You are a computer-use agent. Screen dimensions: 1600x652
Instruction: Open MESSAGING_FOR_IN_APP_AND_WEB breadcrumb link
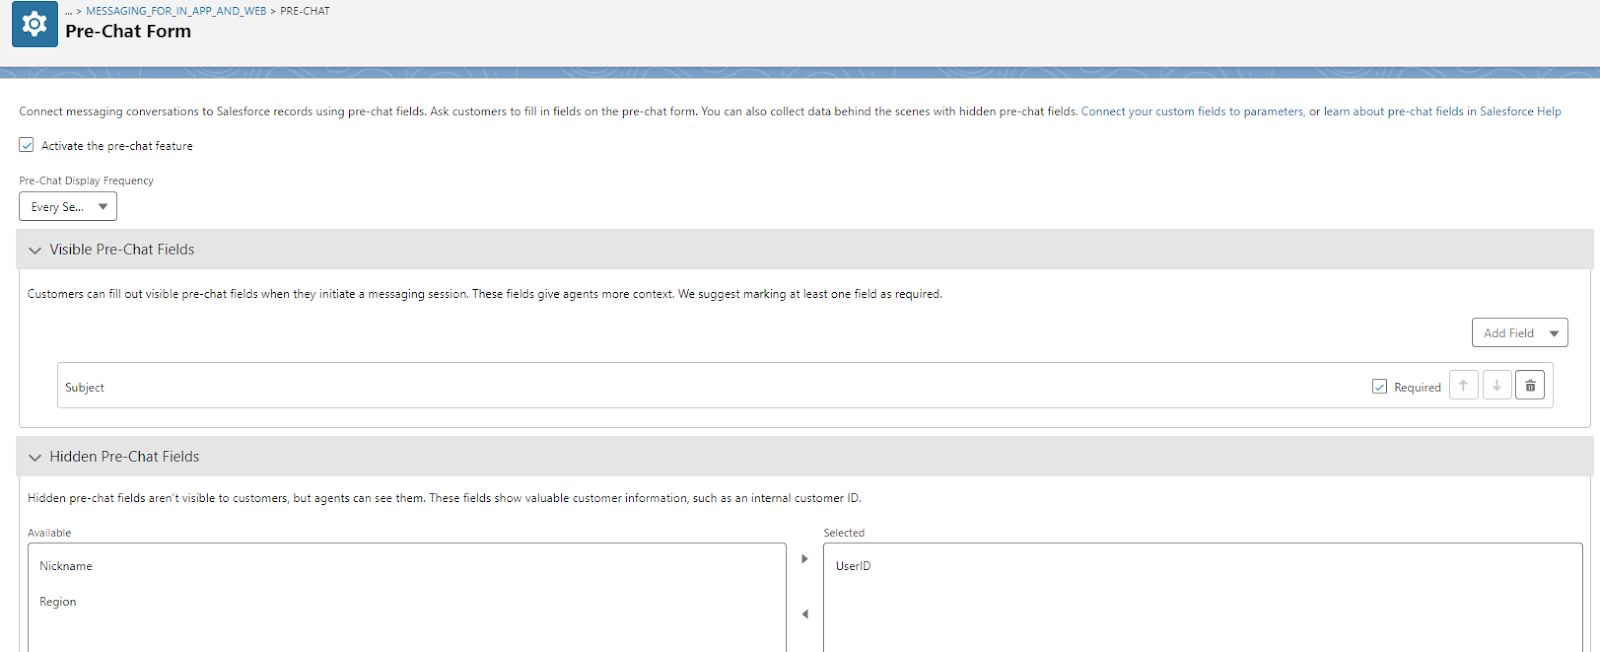click(176, 11)
